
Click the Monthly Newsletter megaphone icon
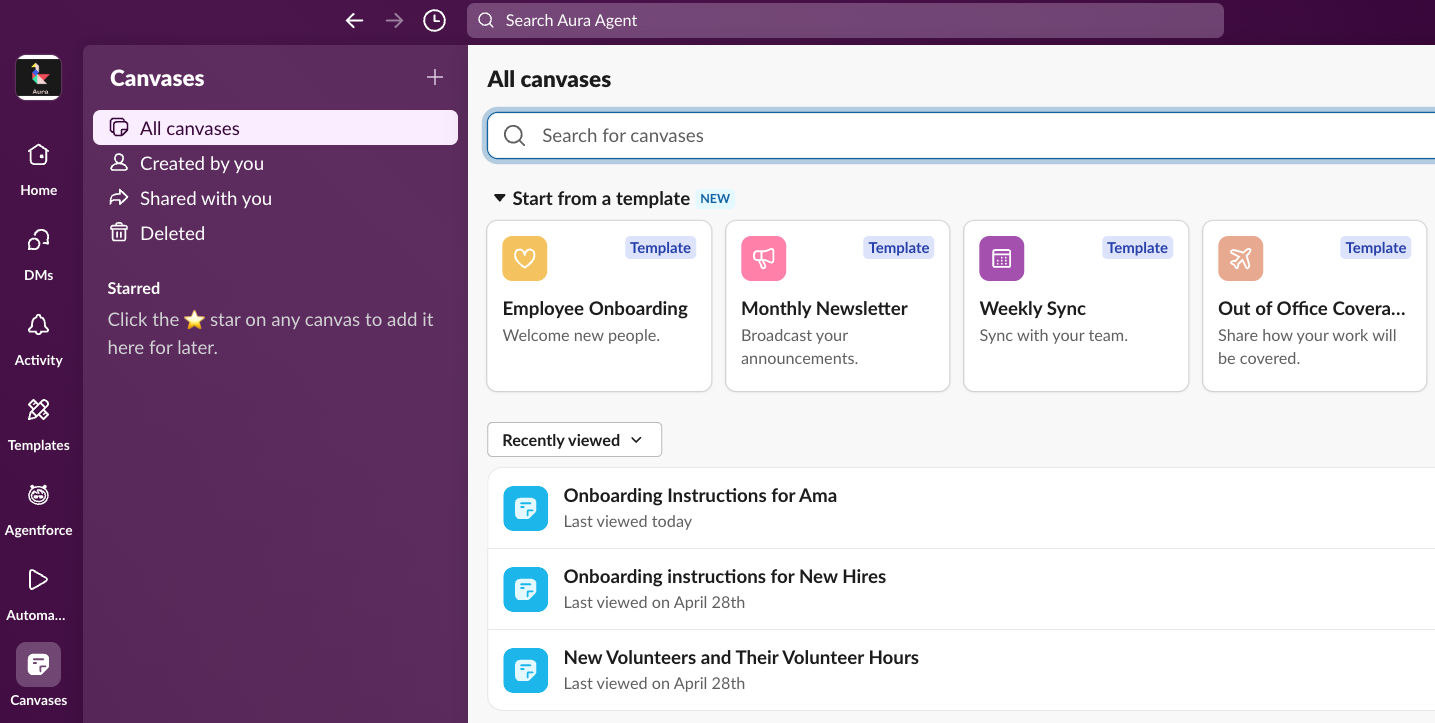[x=763, y=258]
